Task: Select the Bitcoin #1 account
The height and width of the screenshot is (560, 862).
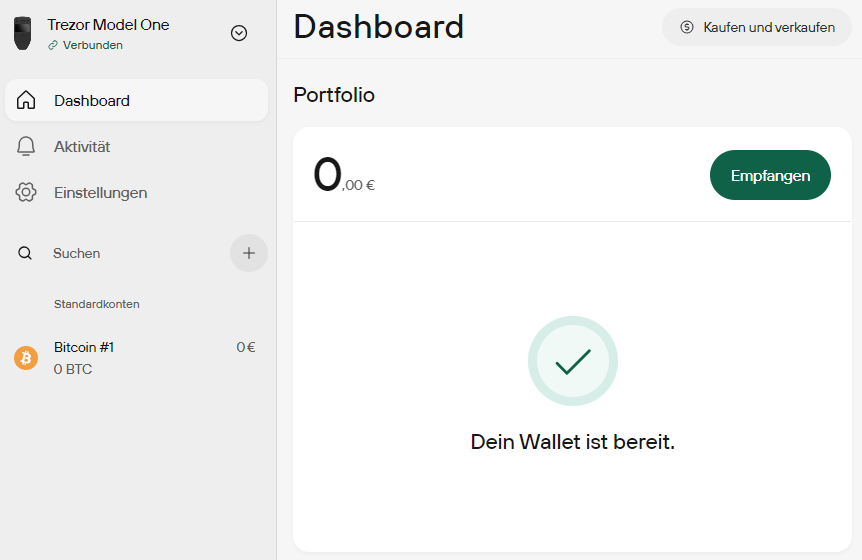Action: point(136,358)
